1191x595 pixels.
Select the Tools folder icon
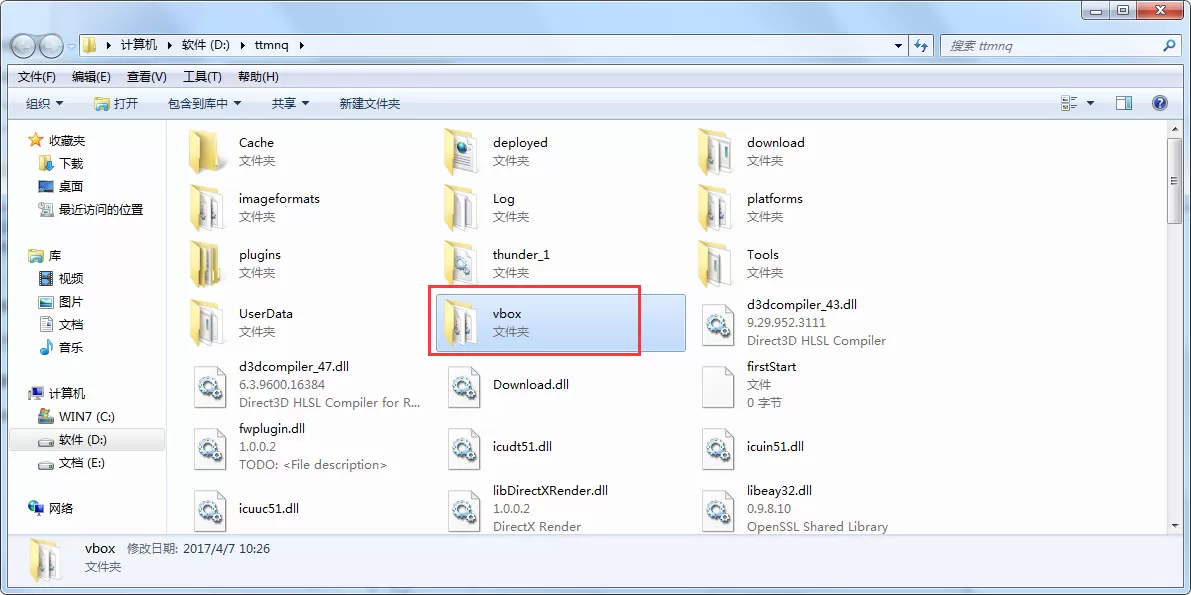point(716,264)
